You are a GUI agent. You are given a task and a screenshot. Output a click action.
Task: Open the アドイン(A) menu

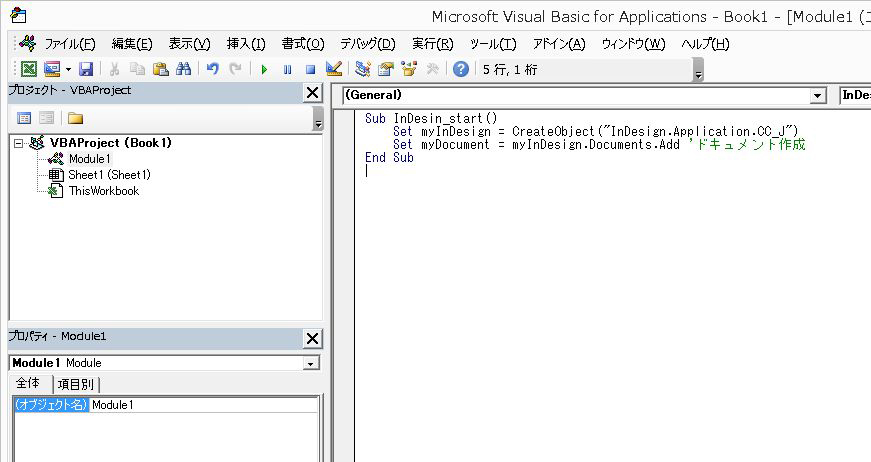point(559,43)
